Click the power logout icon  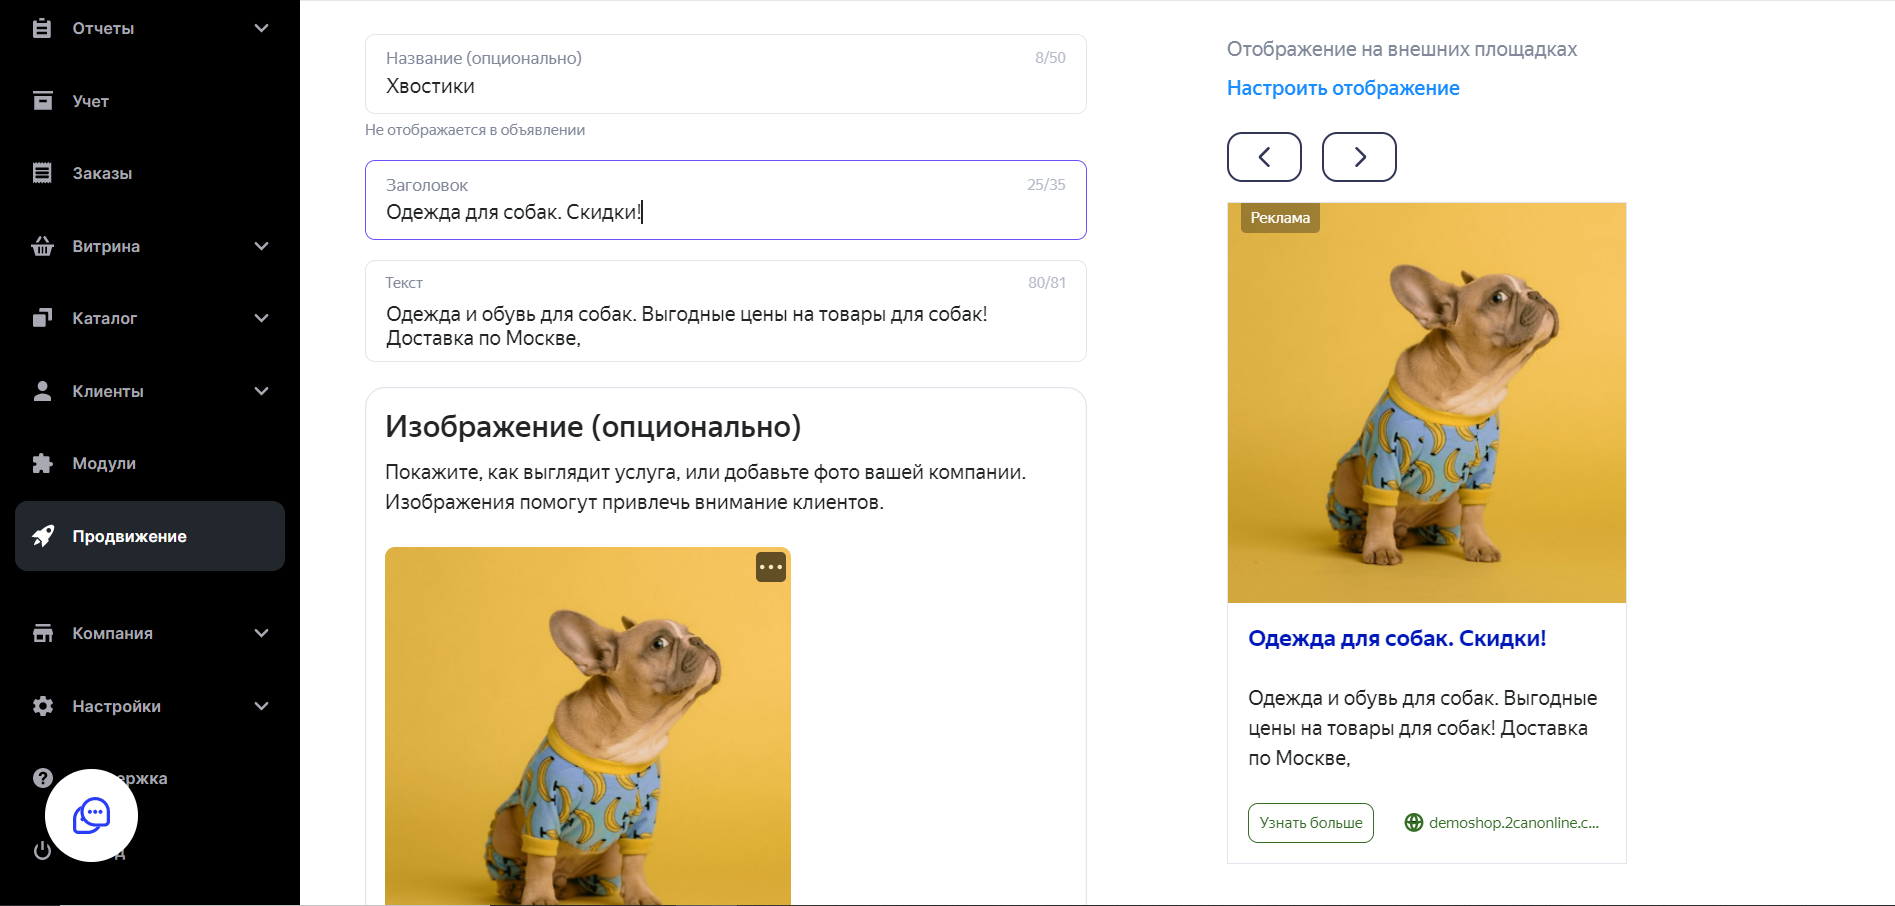coord(42,851)
